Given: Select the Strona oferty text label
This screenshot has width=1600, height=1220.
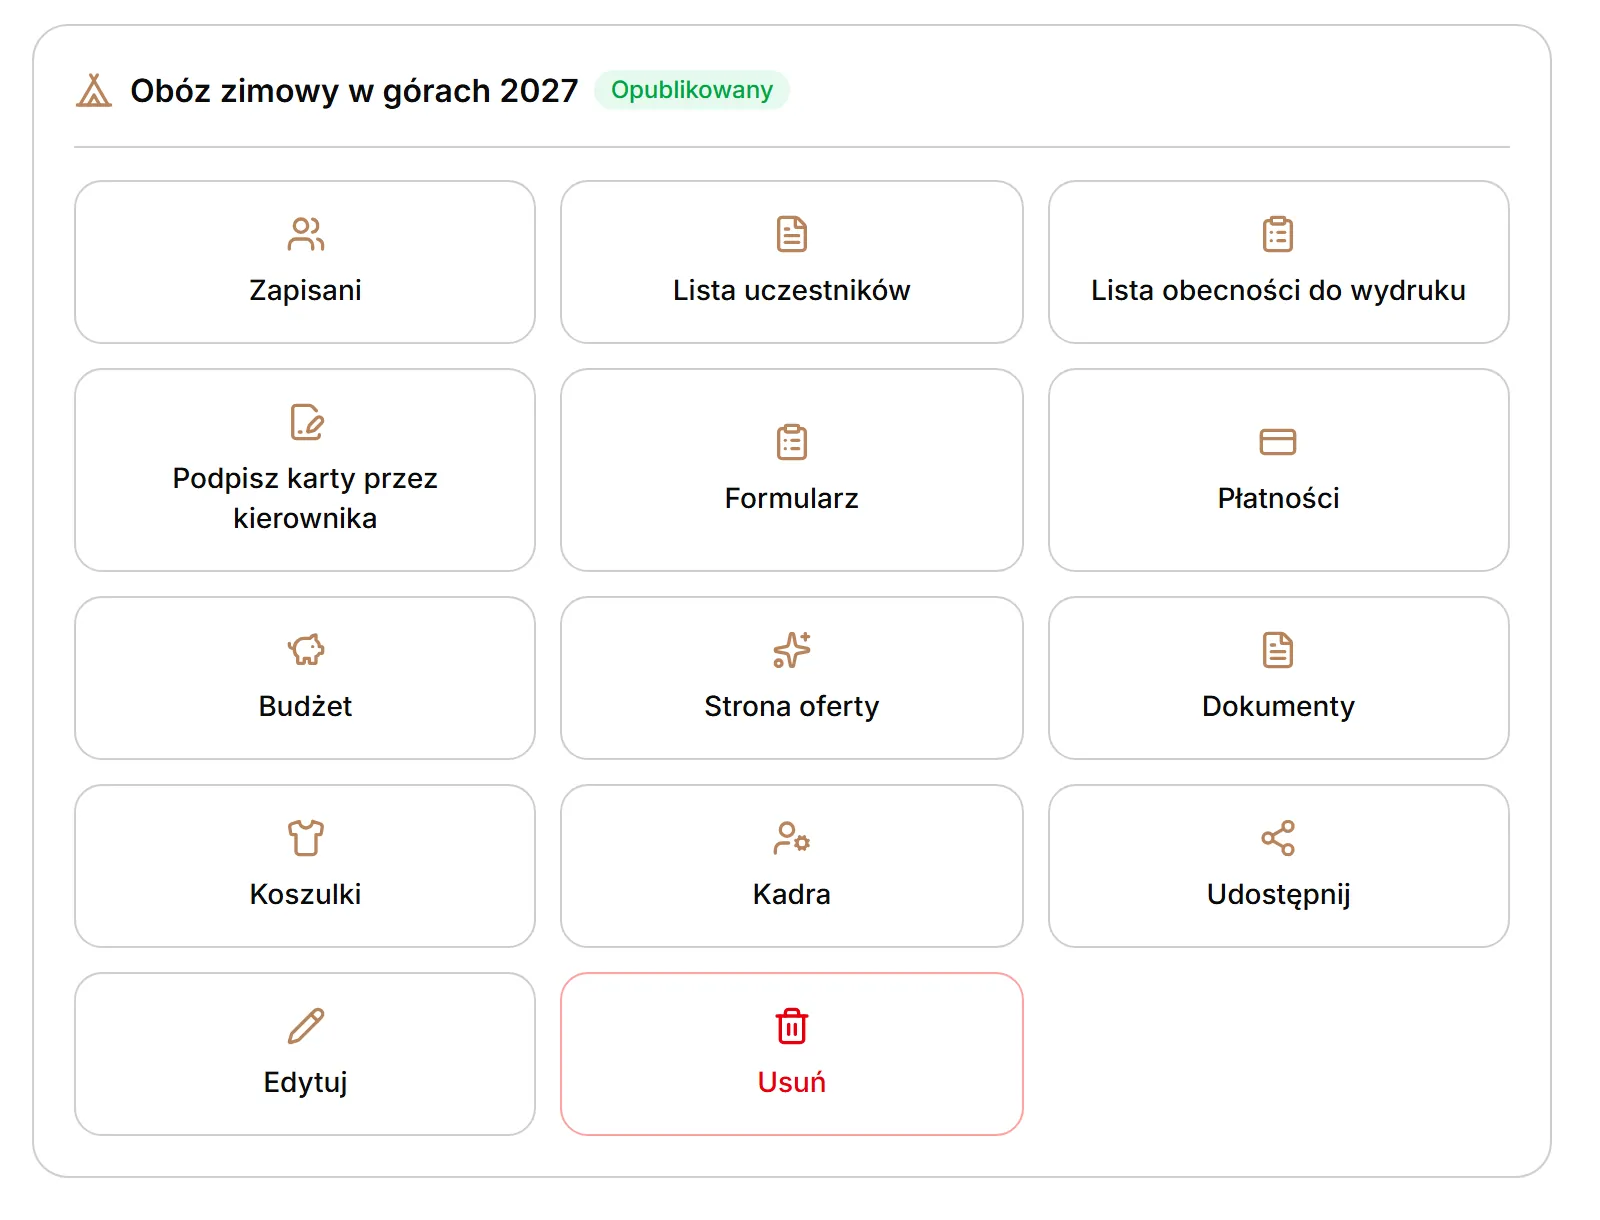Looking at the screenshot, I should tap(792, 706).
